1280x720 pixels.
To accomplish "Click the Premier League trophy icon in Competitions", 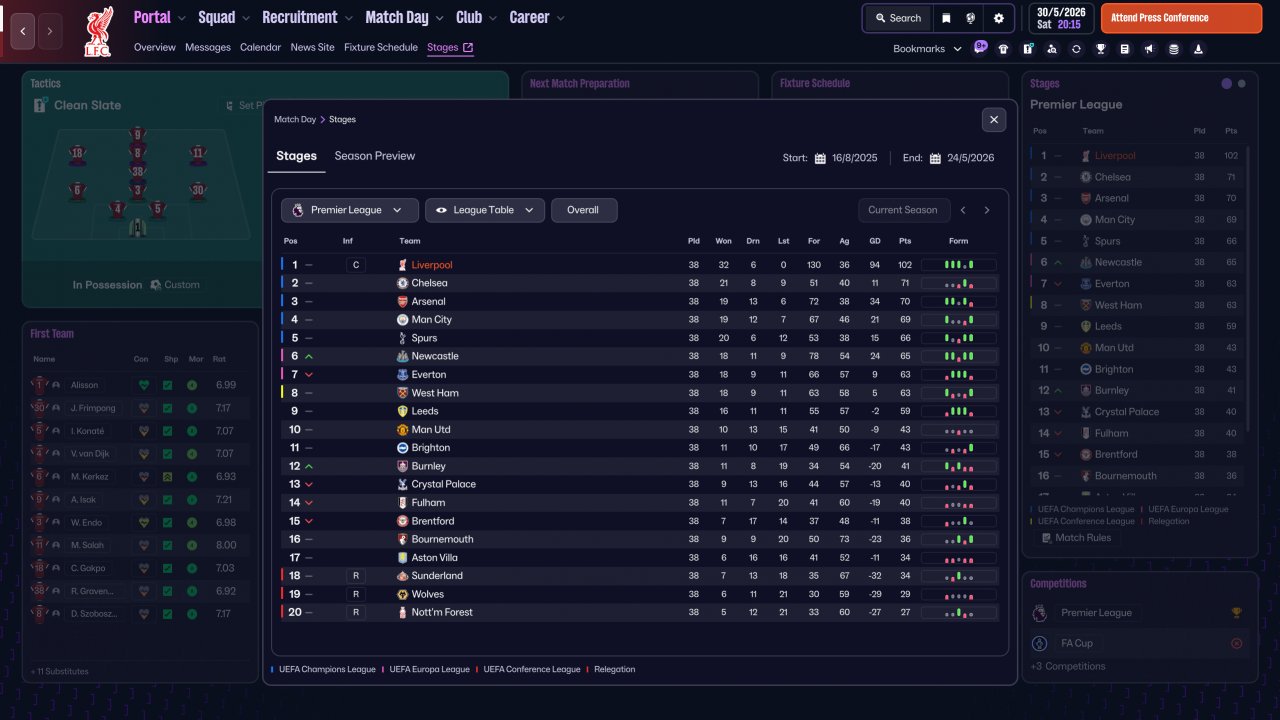I will tap(1237, 613).
